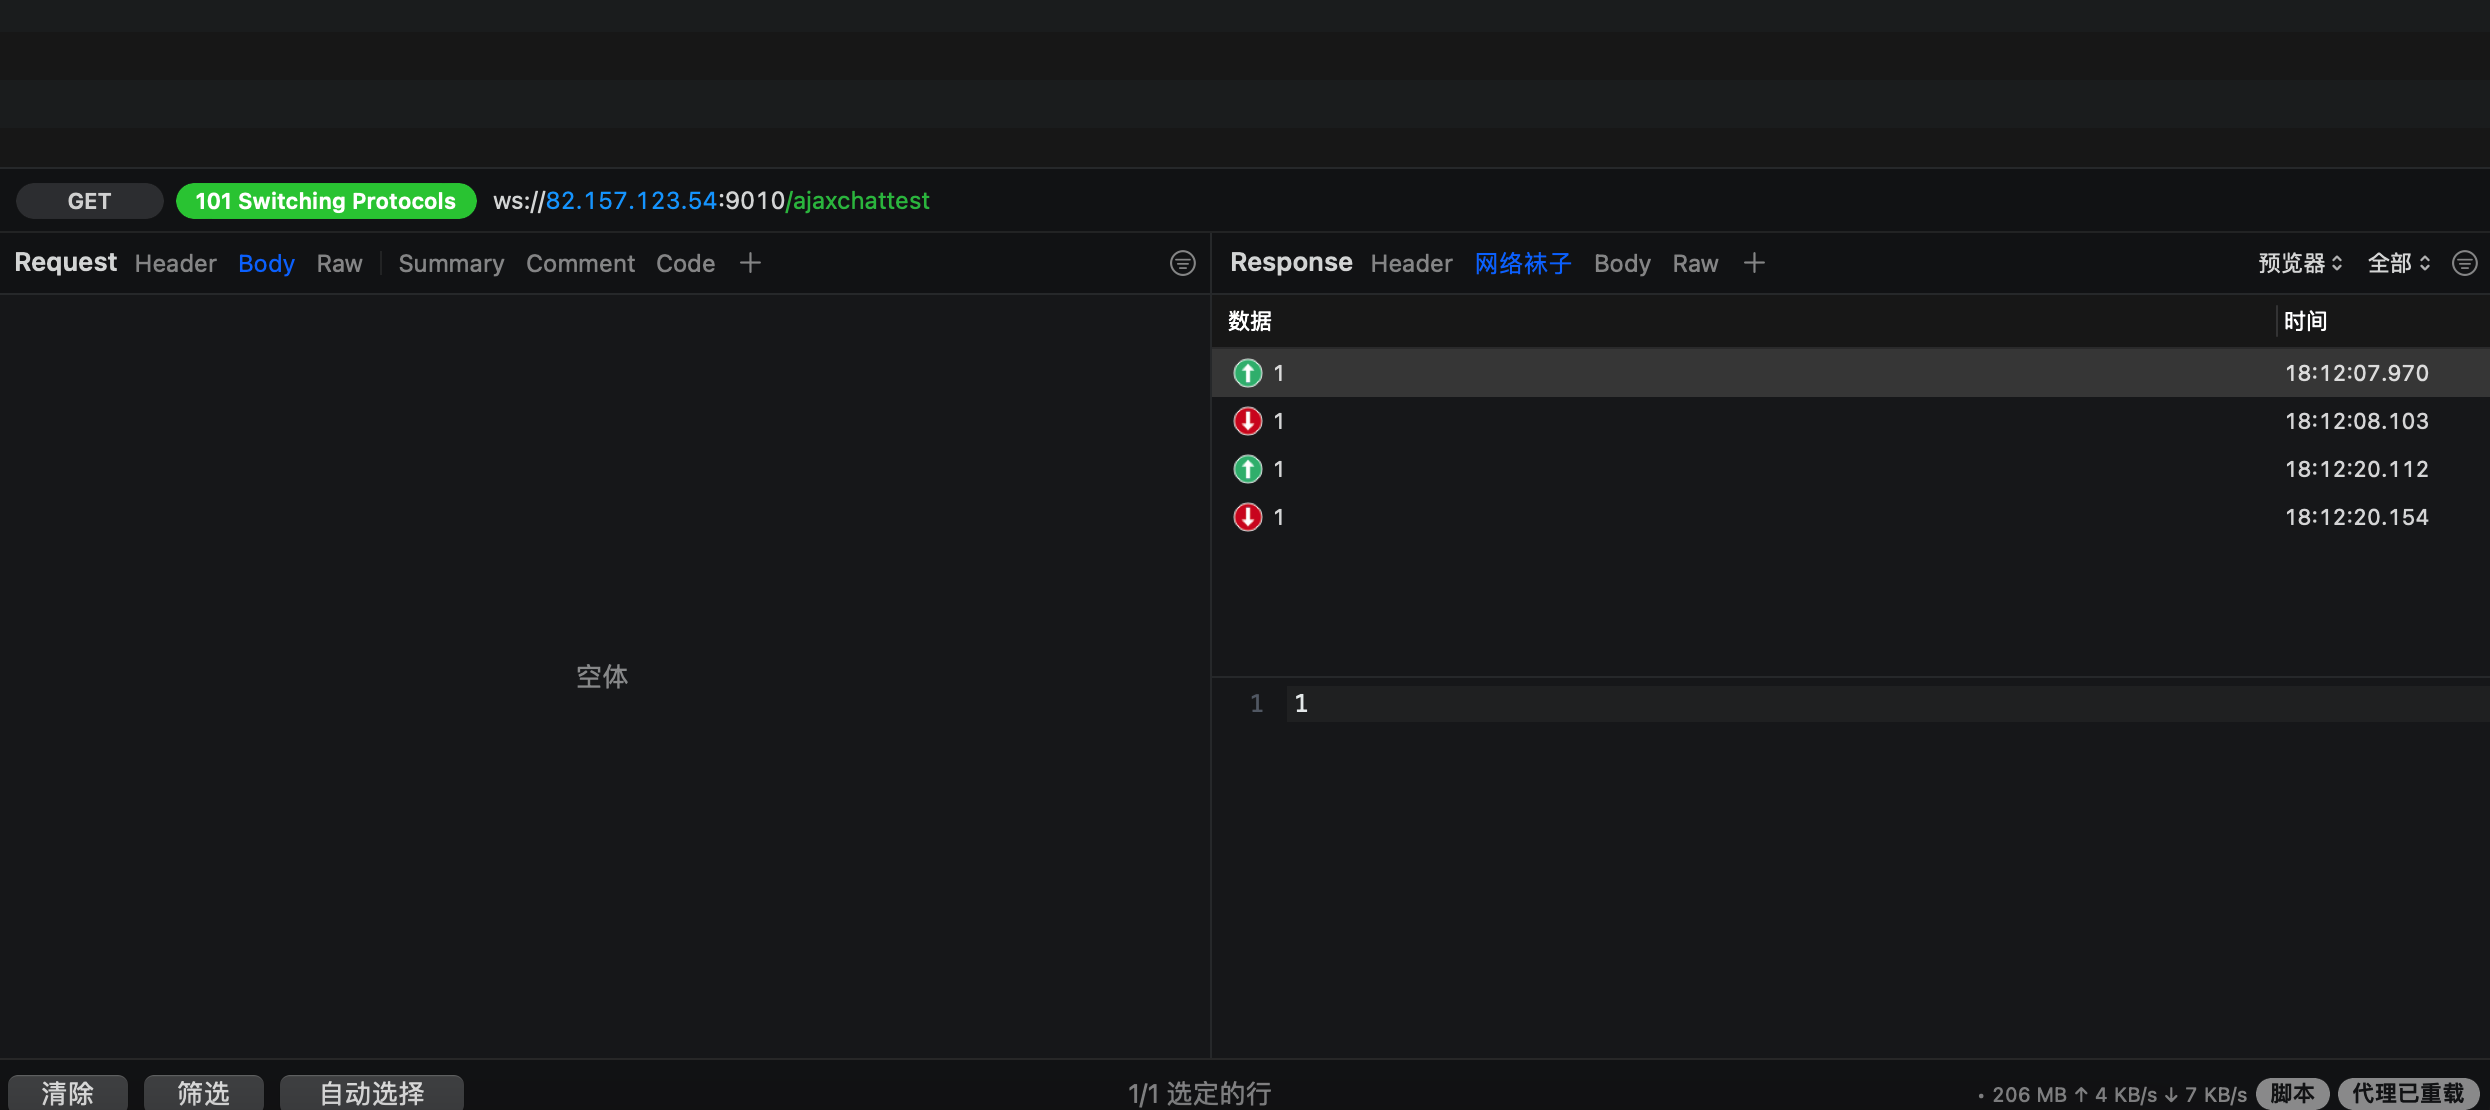Click the 脚本 status indicator in status bar
The height and width of the screenshot is (1110, 2490).
pyautogui.click(x=2292, y=1093)
